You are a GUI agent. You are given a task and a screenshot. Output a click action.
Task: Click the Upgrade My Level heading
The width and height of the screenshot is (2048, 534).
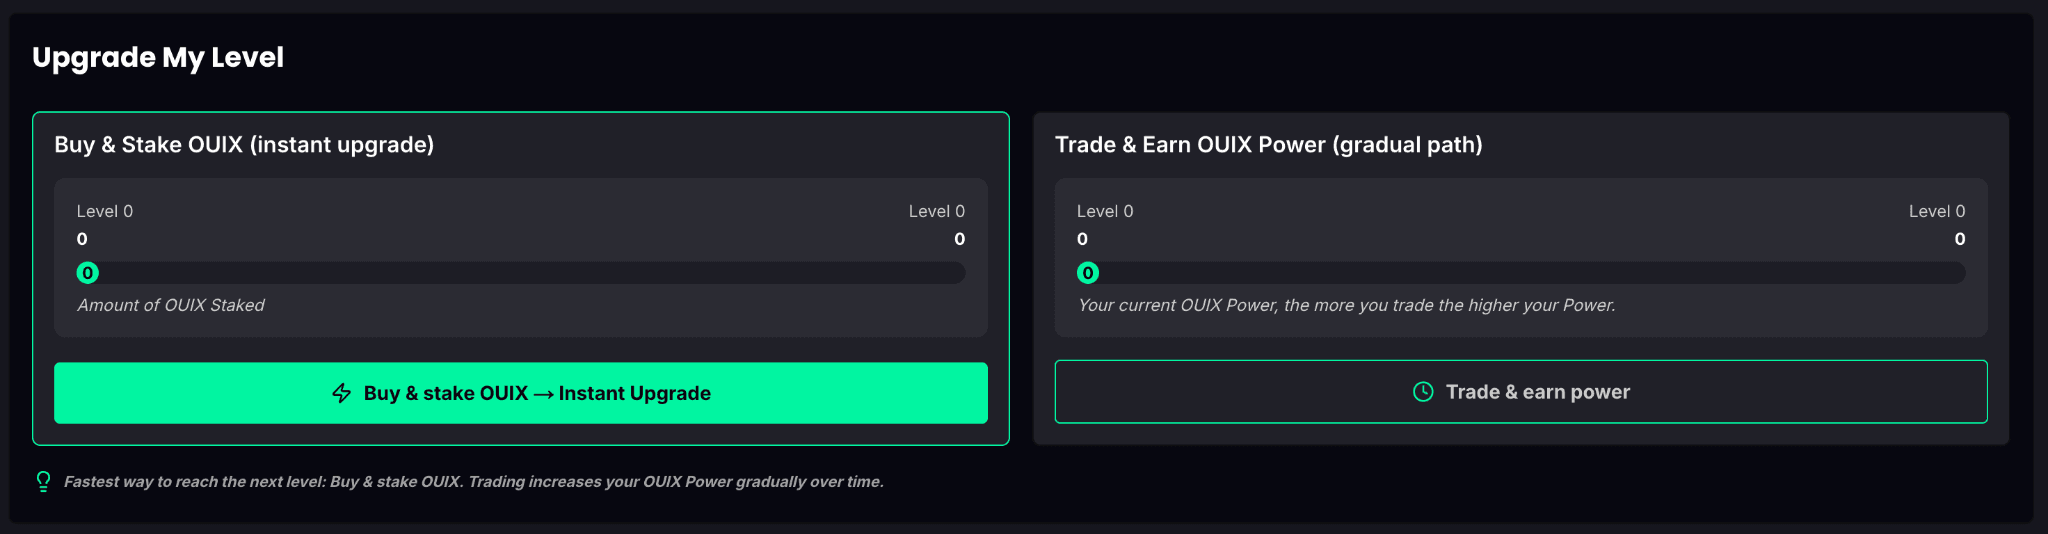click(x=158, y=58)
